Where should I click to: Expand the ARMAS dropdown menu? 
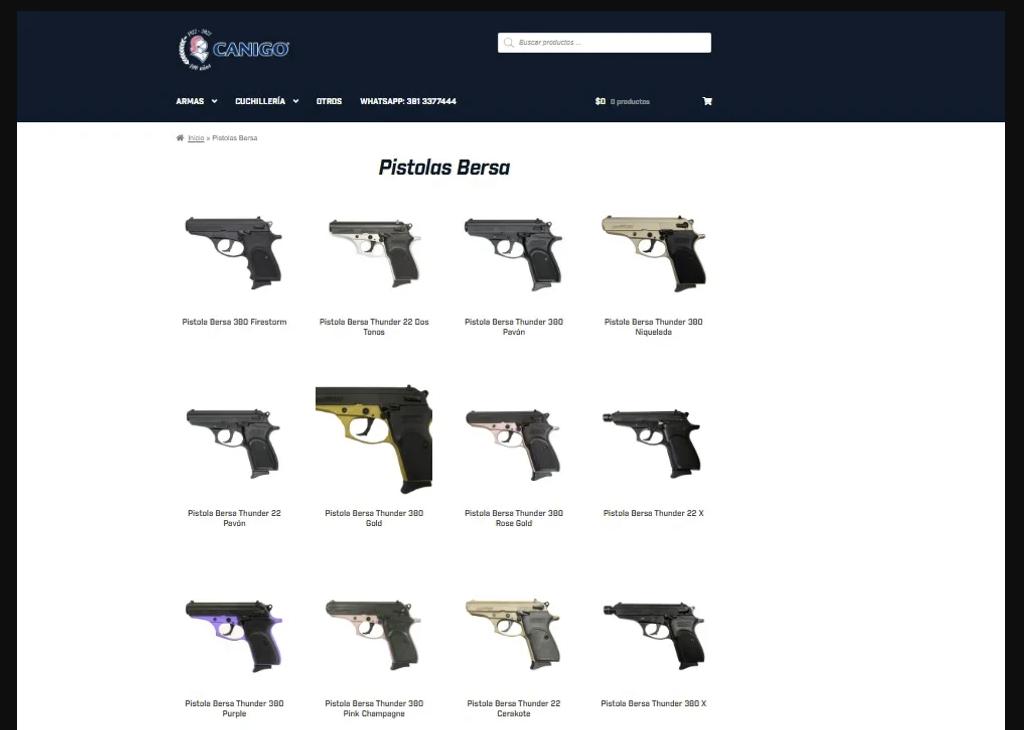point(197,101)
